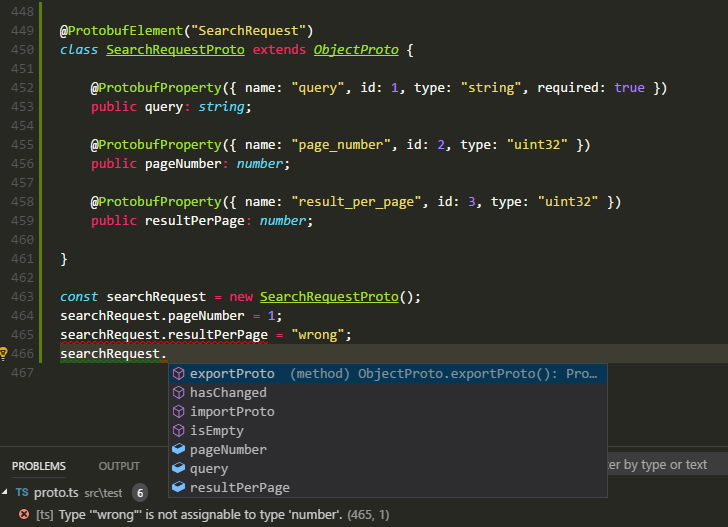Screen dimensions: 728x527
Task: Select the resultPerPage property suggestion
Action: (x=388, y=488)
